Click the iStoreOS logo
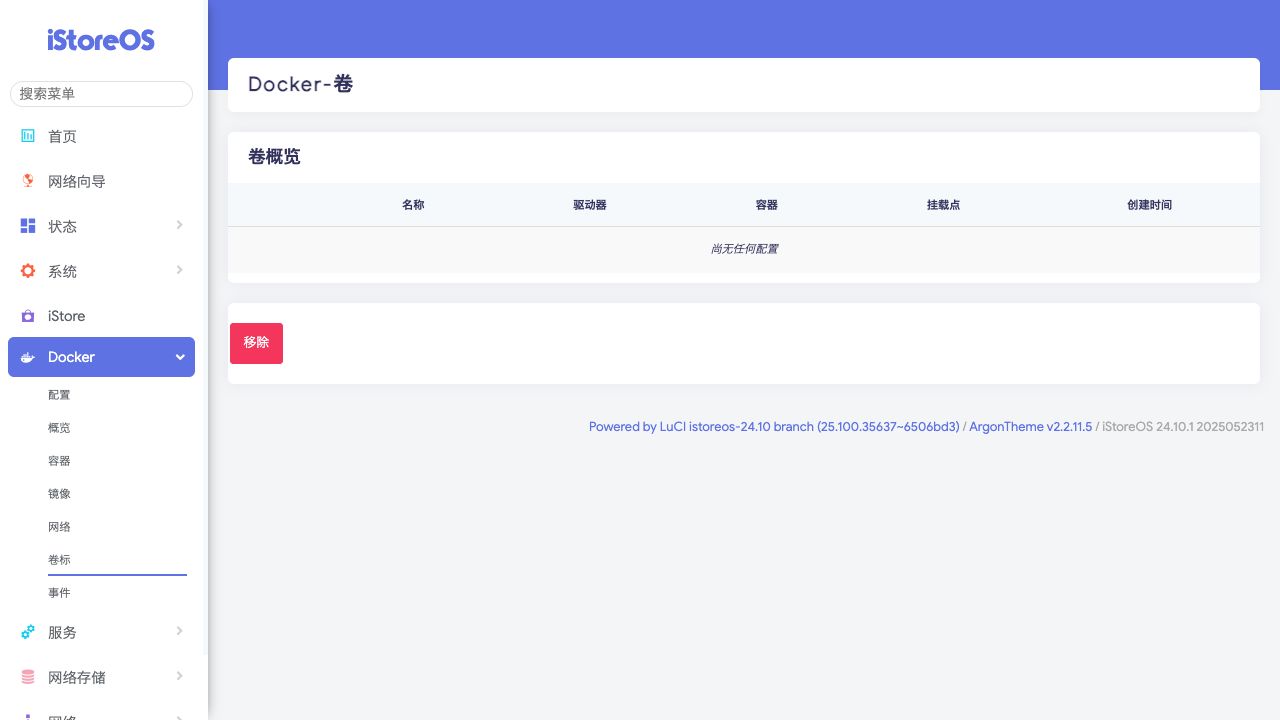This screenshot has height=720, width=1280. click(101, 40)
